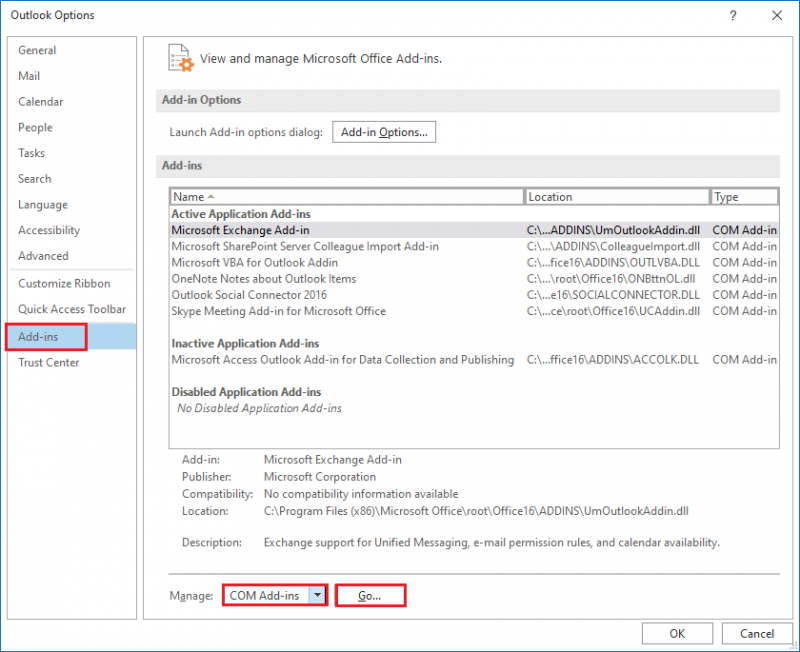This screenshot has width=800, height=652.
Task: Click the Go button next to Manage
Action: pos(370,595)
